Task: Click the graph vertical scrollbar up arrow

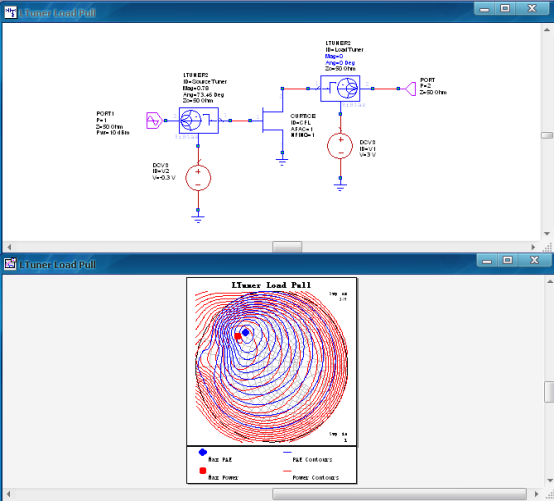Action: click(550, 282)
